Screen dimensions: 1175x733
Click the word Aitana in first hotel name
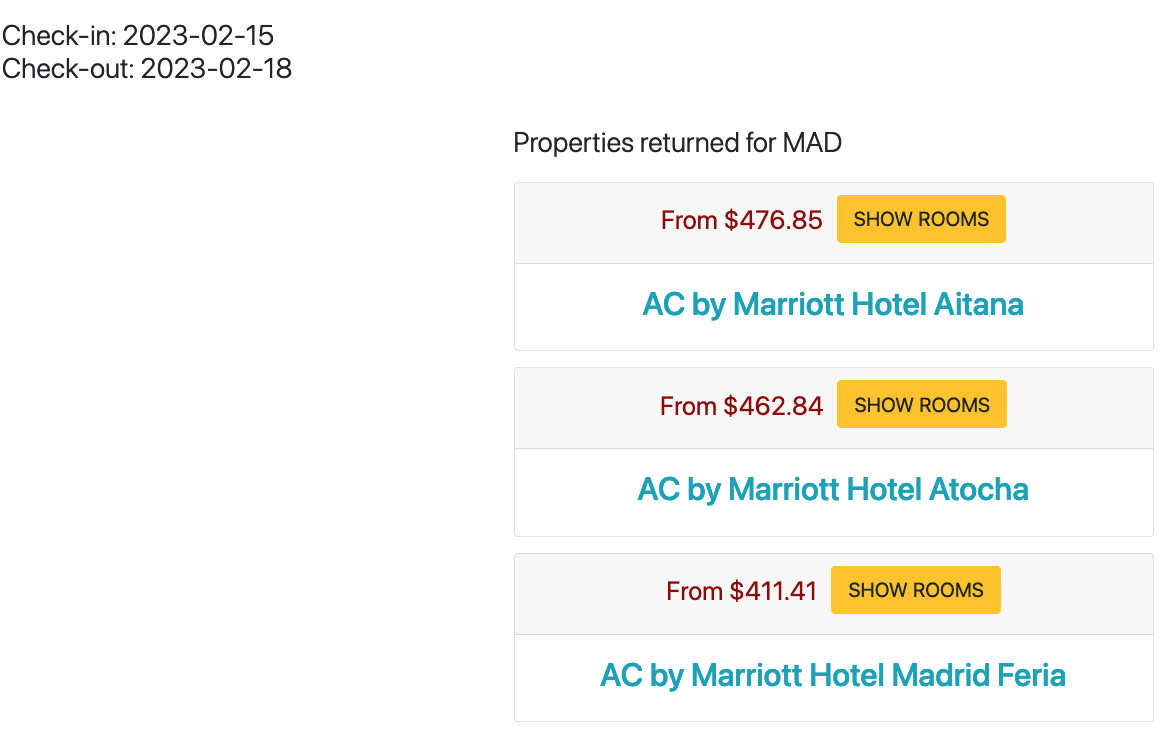tap(979, 305)
